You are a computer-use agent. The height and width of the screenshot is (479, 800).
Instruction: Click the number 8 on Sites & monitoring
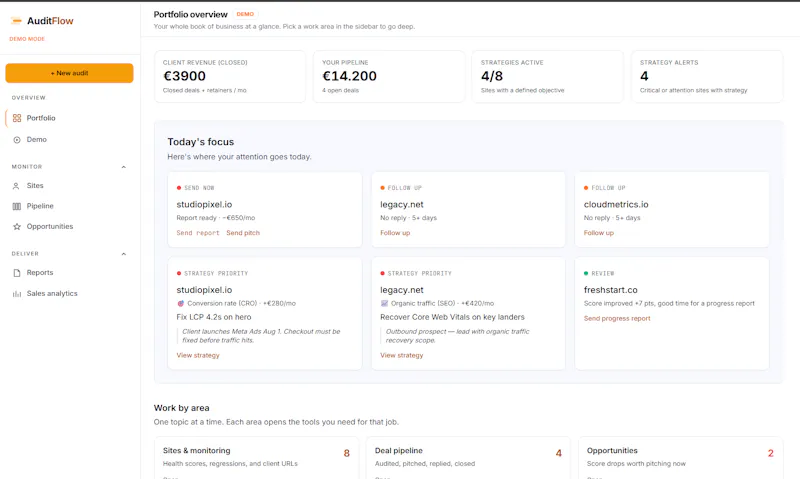[x=346, y=453]
